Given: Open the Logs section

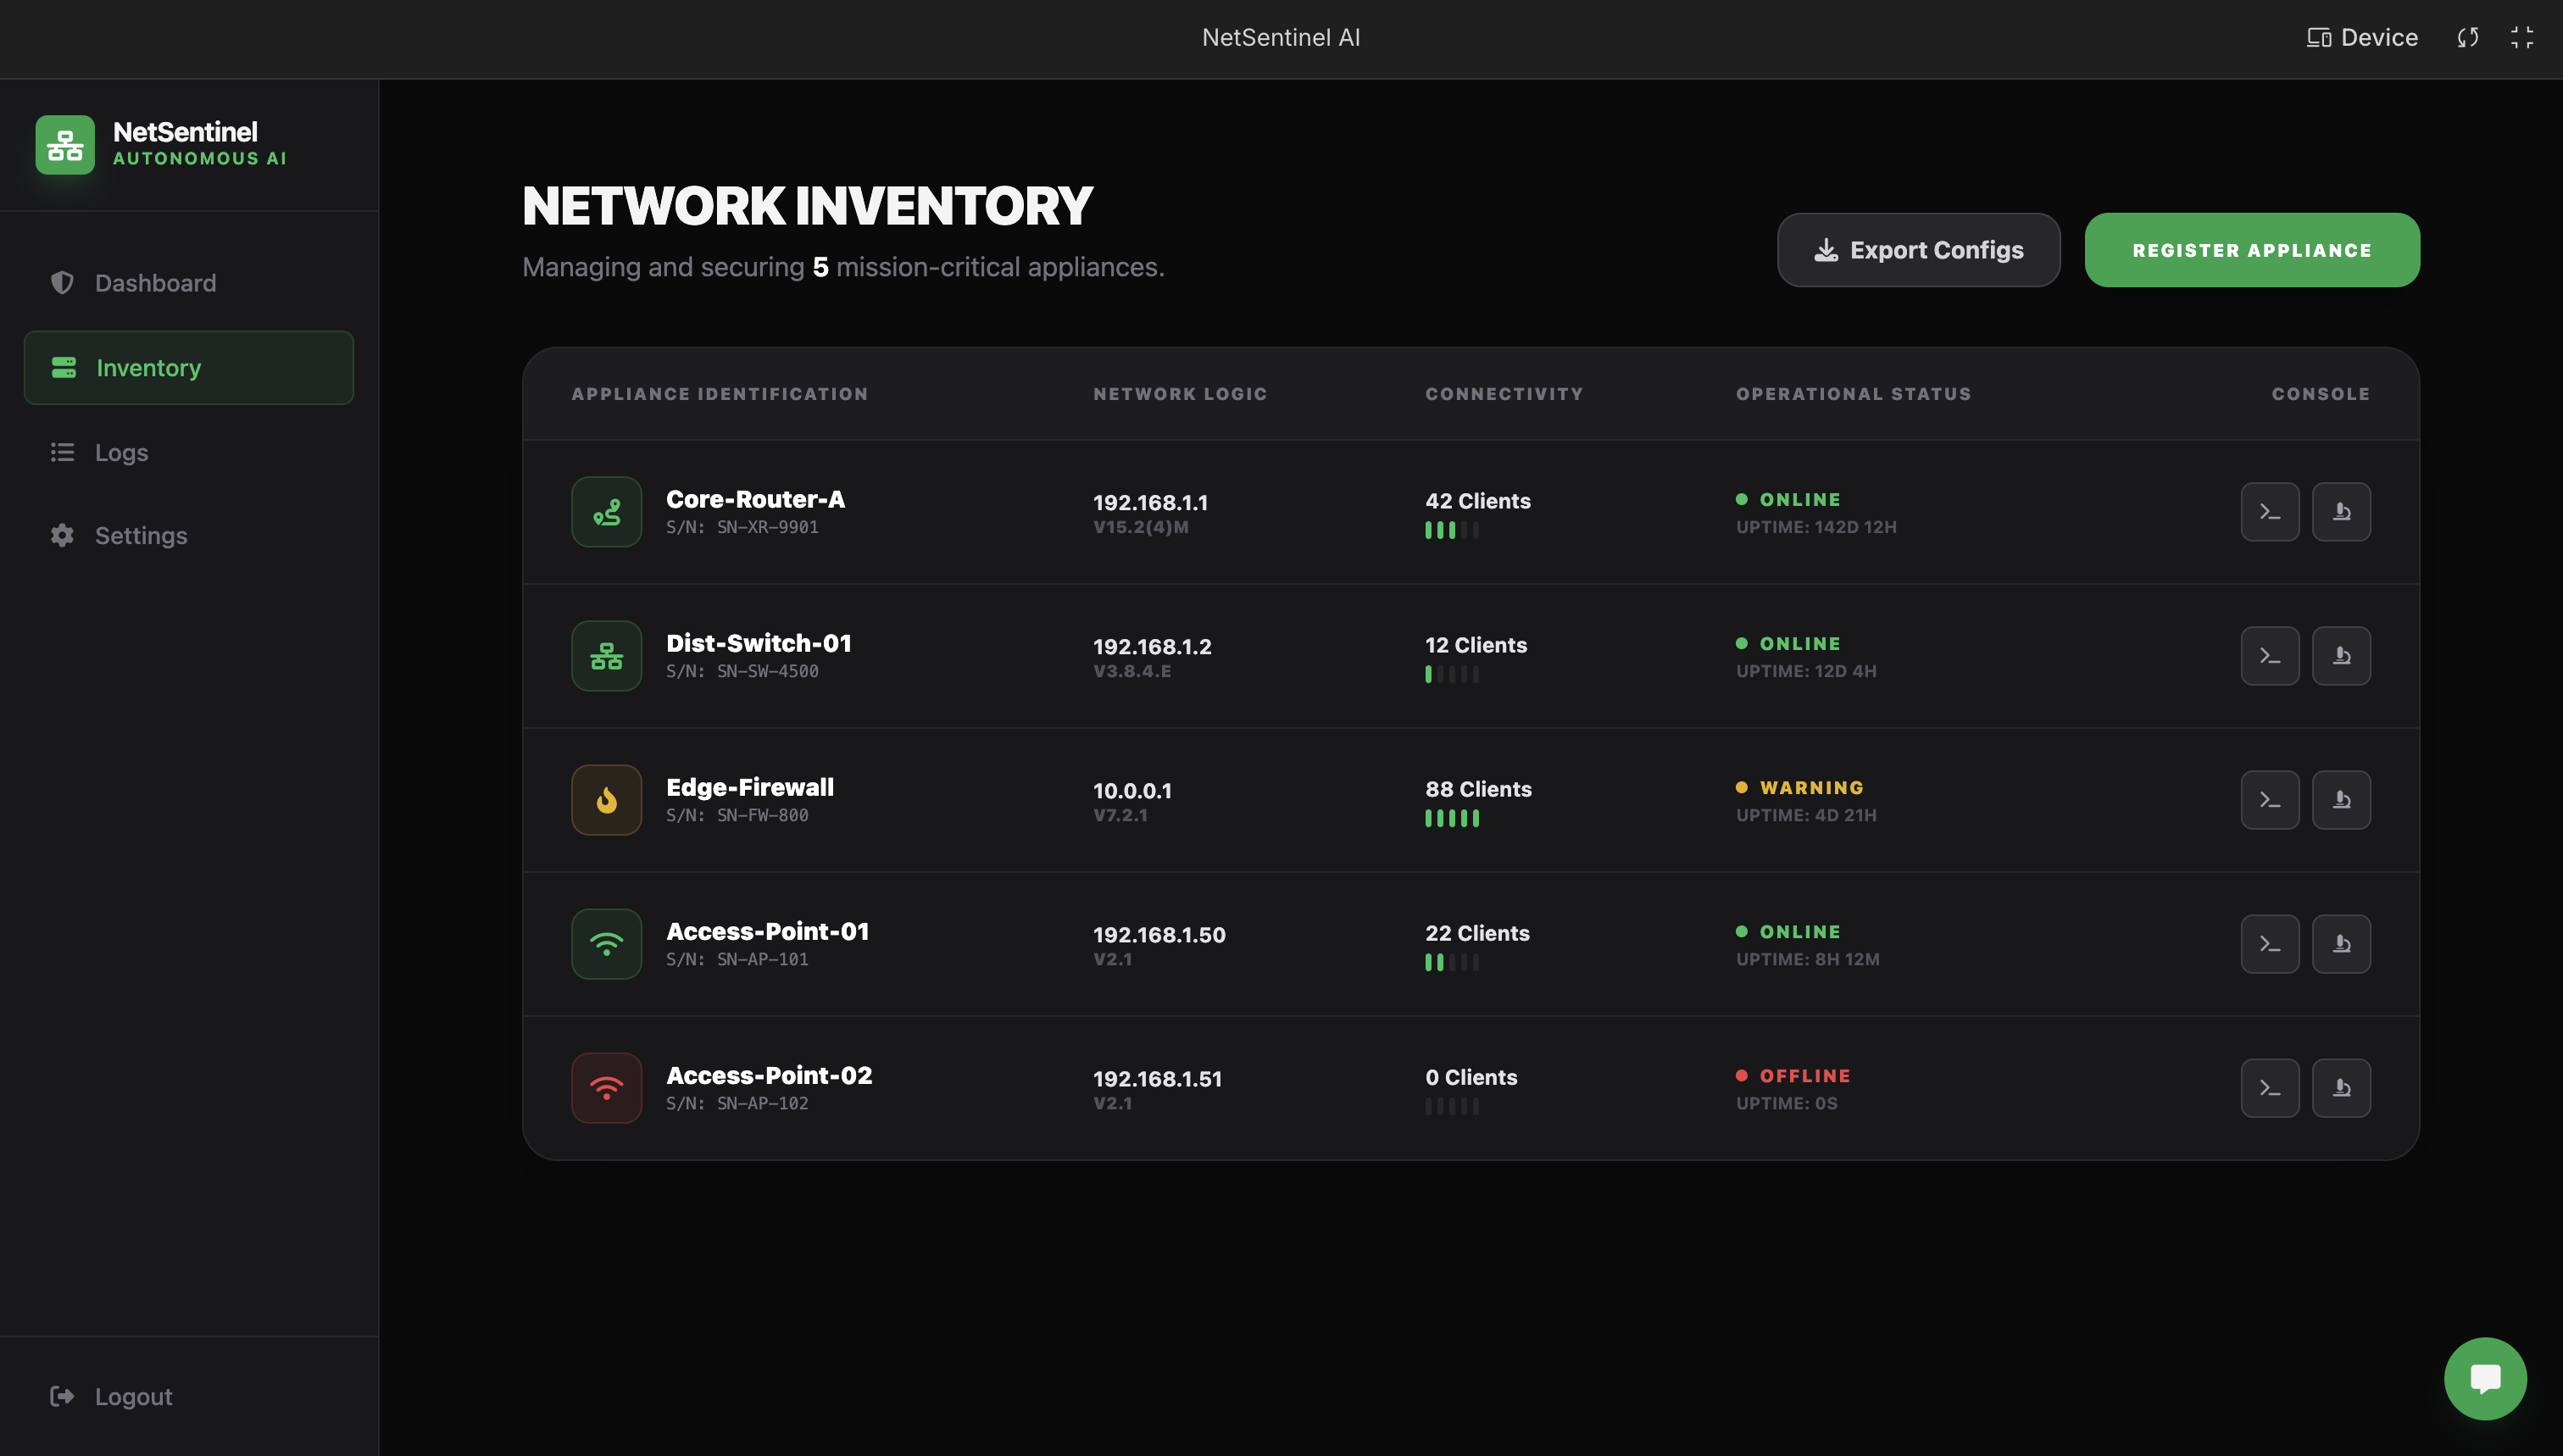Looking at the screenshot, I should click(121, 452).
